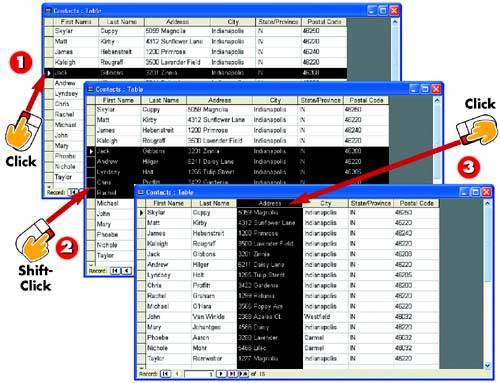Select First Name column header in front window
The width and height of the screenshot is (500, 383).
click(x=168, y=203)
